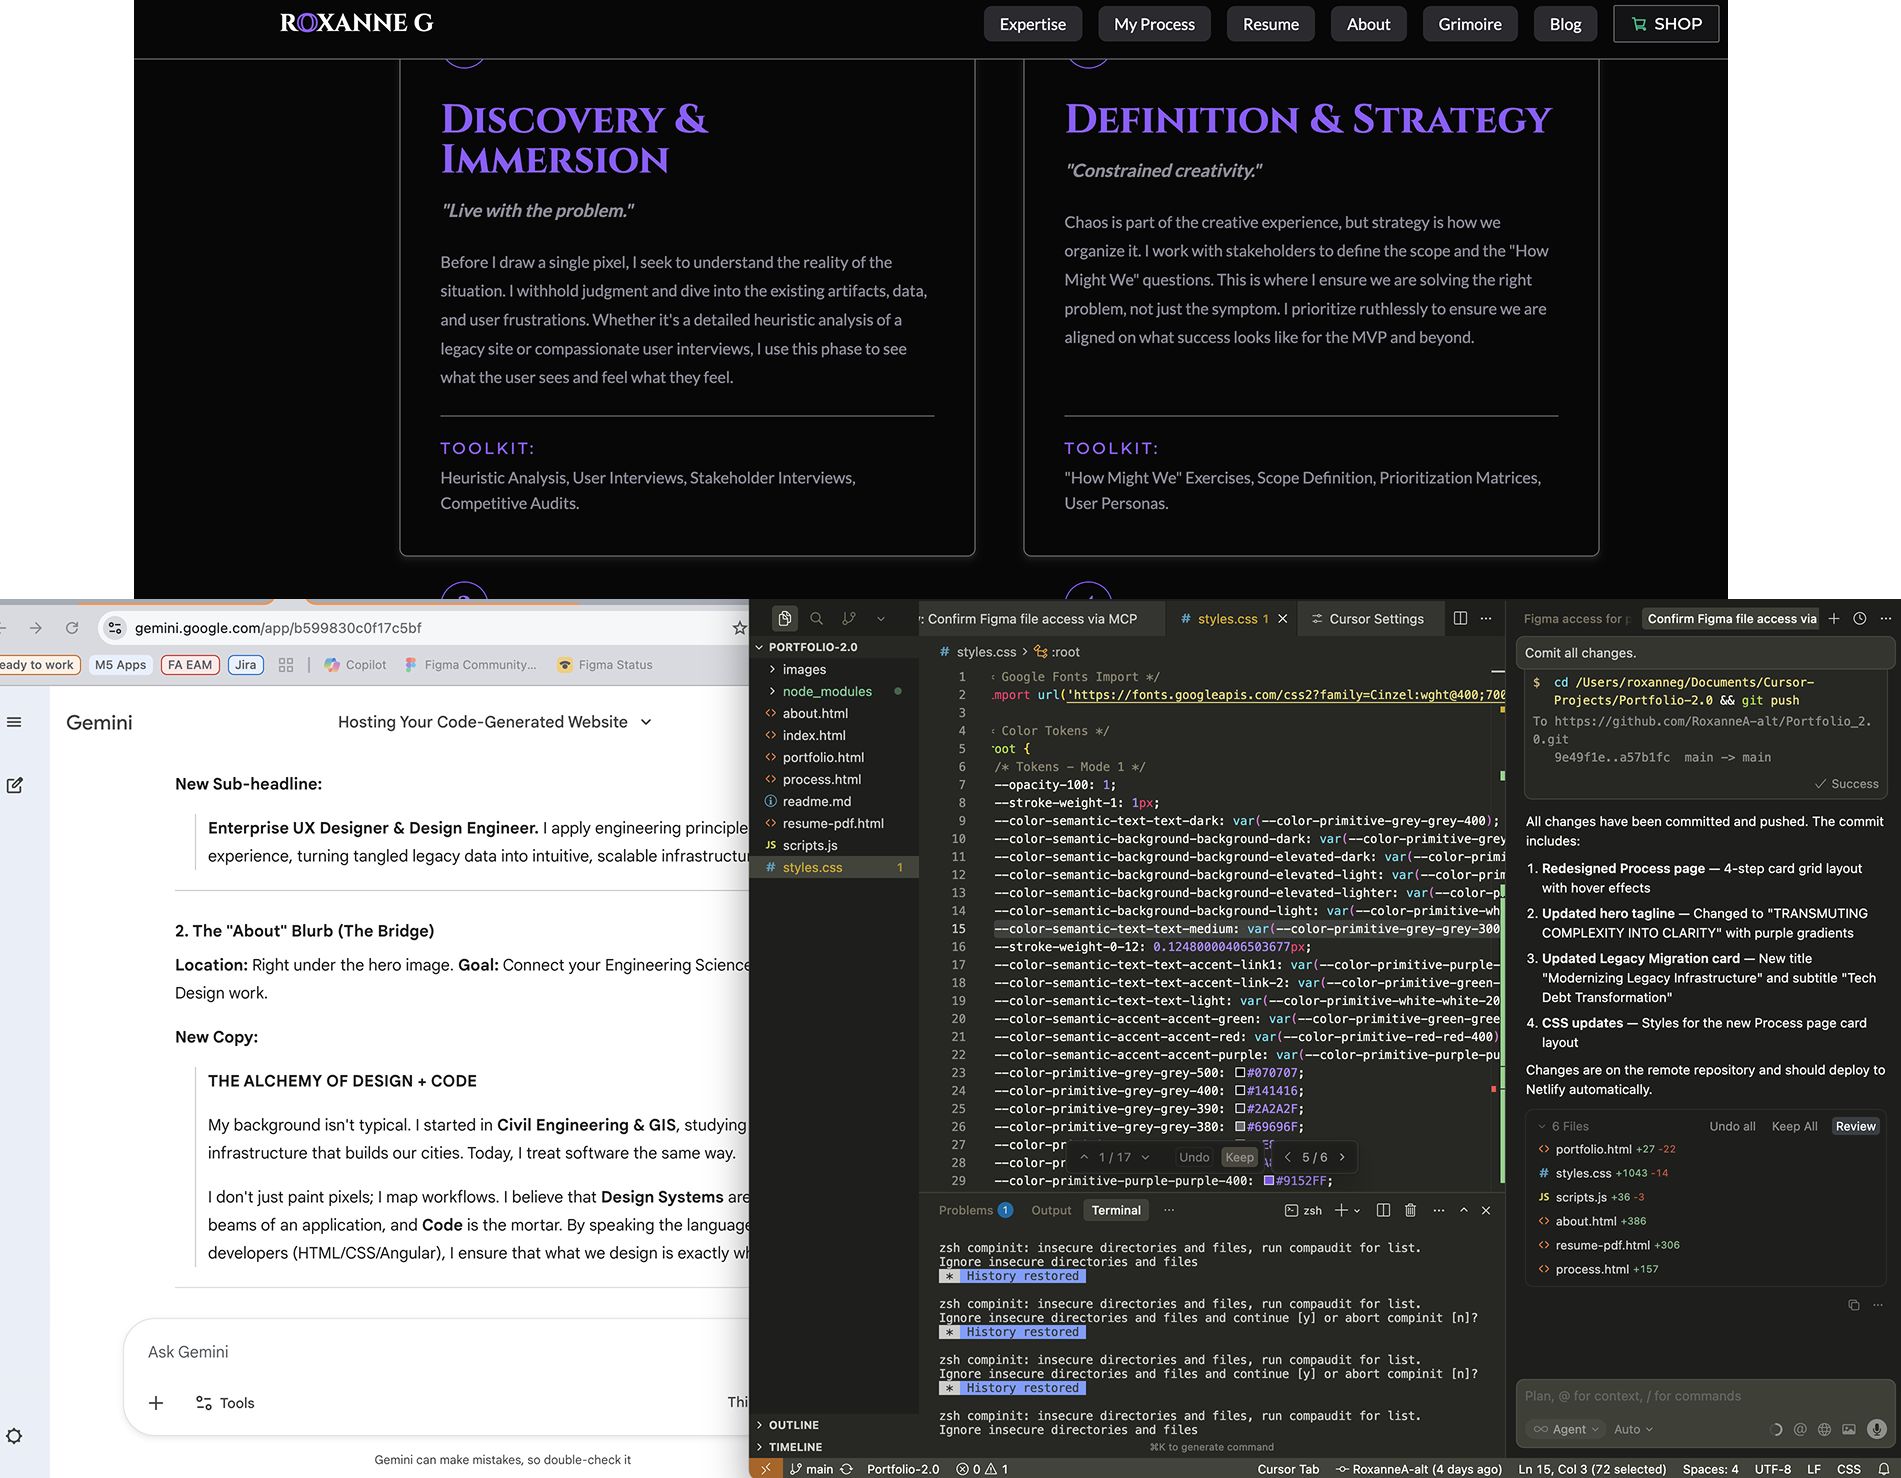The width and height of the screenshot is (1901, 1478).
Task: Click the split editor icon
Action: (x=1460, y=619)
